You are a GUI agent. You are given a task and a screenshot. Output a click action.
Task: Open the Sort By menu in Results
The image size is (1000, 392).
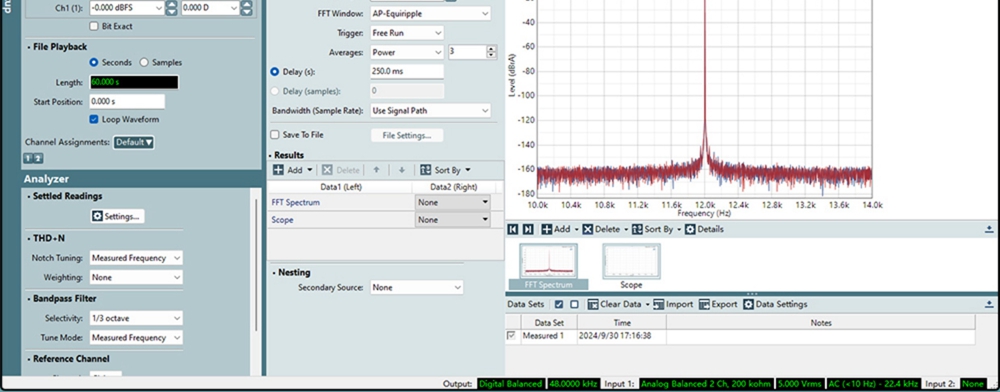[x=445, y=170]
